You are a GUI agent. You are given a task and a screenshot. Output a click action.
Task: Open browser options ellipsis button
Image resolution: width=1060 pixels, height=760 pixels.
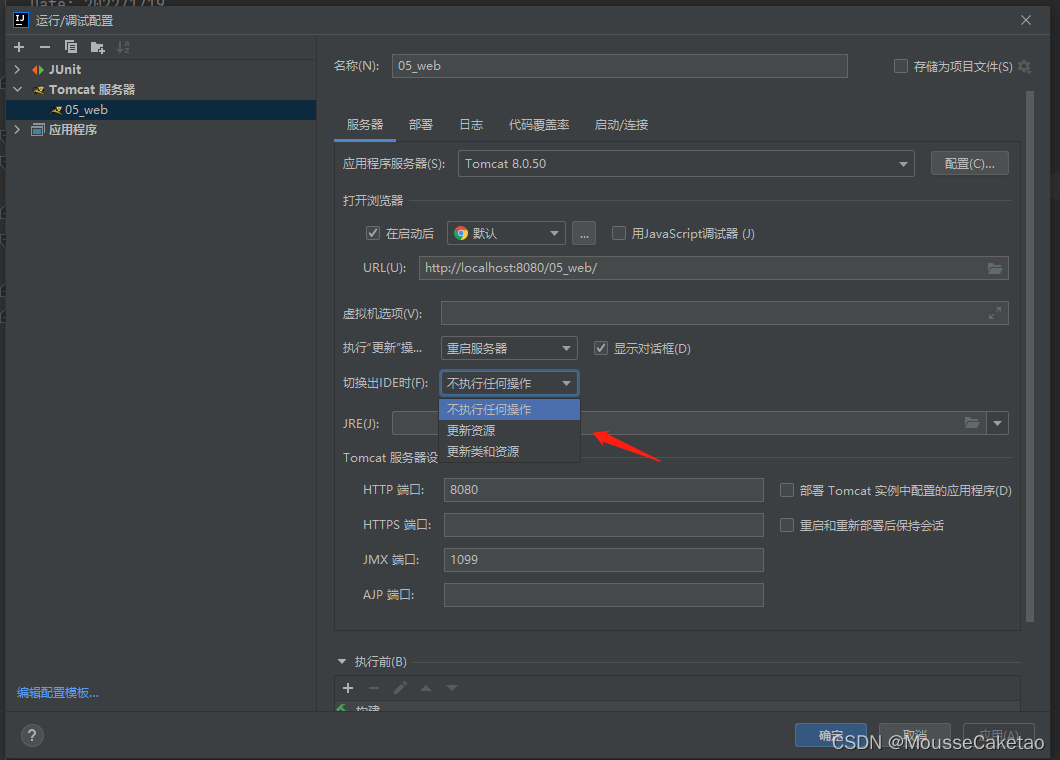[584, 234]
